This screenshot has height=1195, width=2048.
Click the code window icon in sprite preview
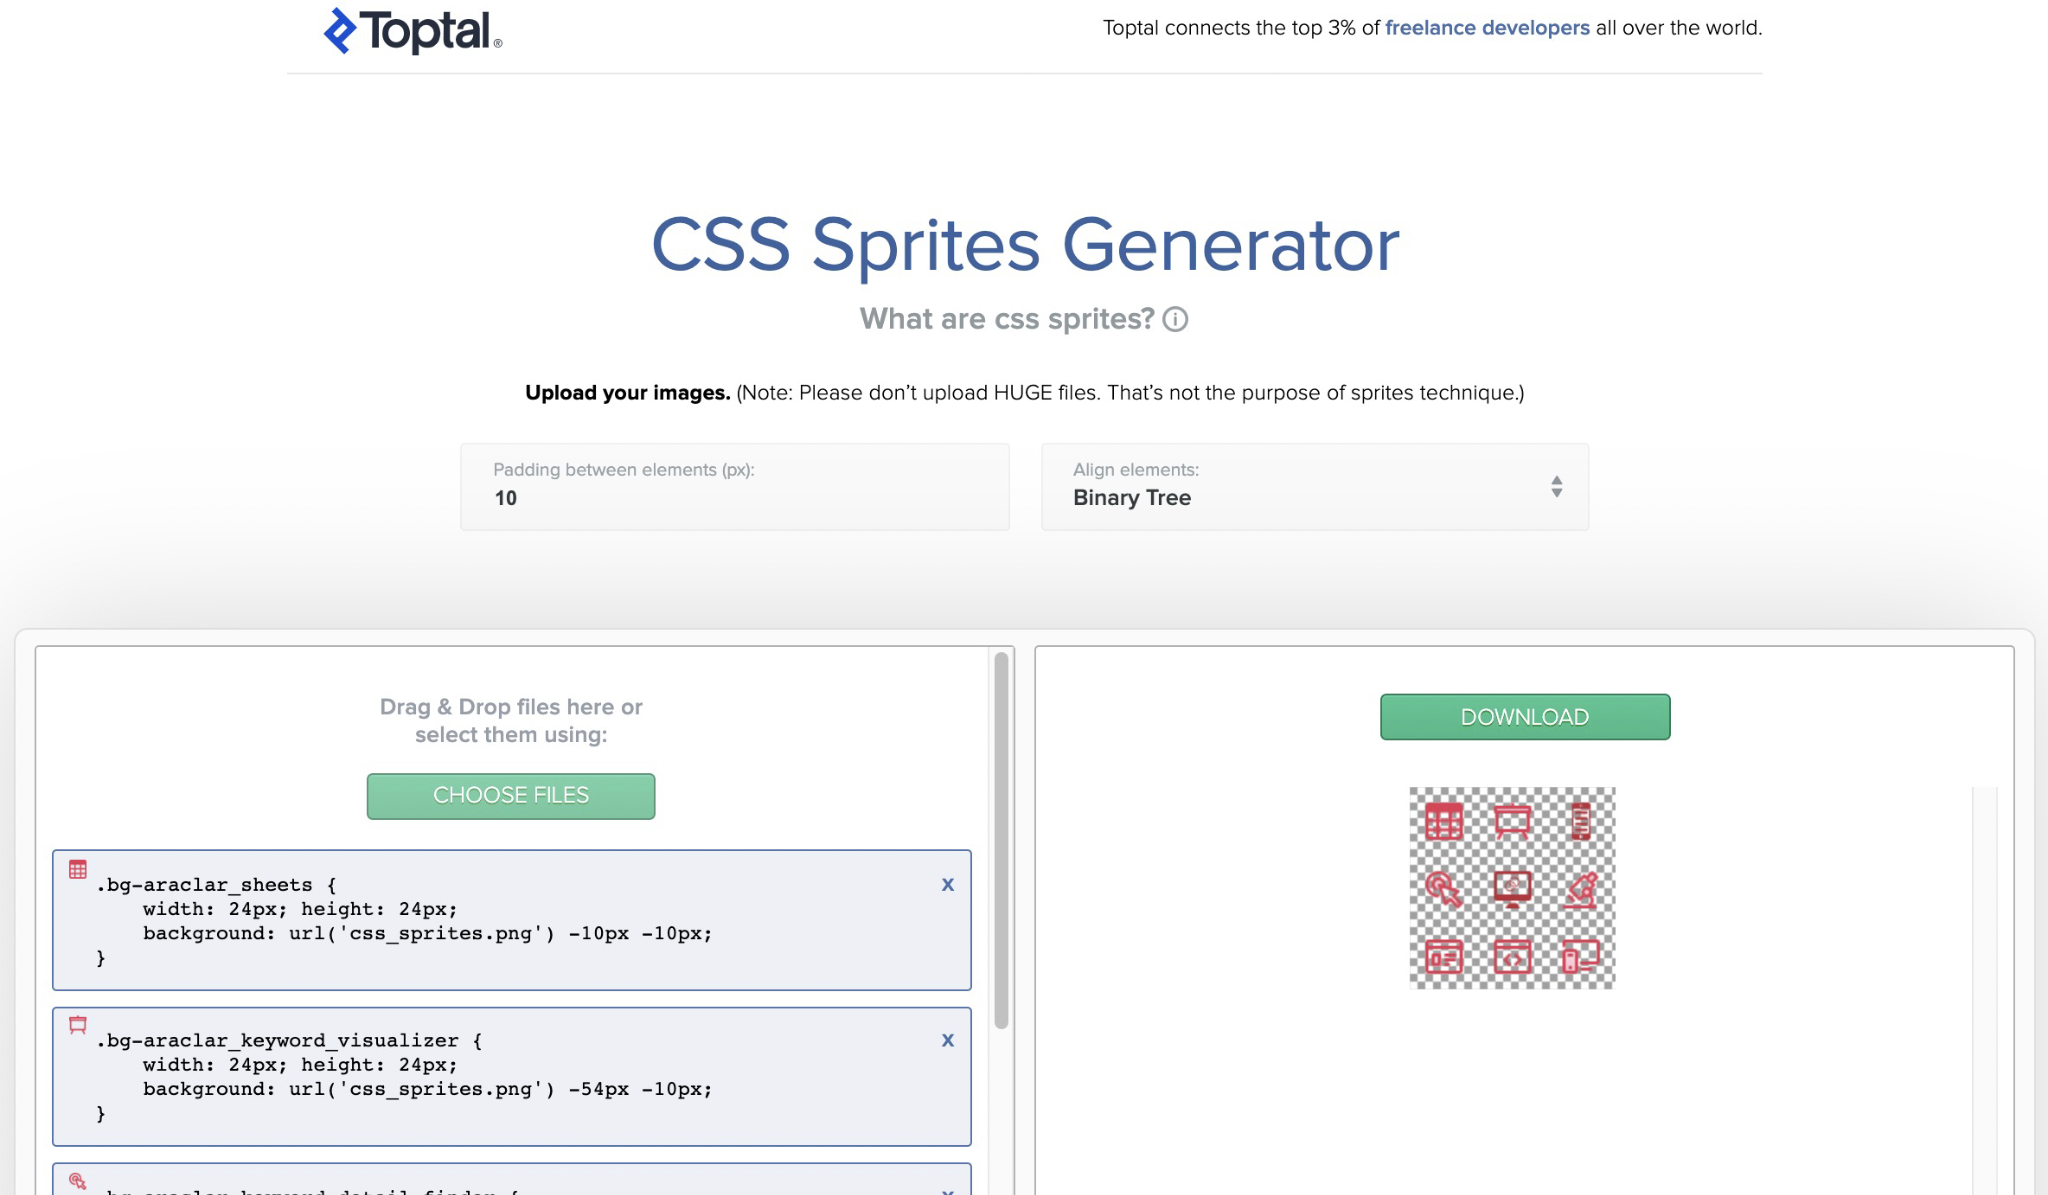click(1512, 957)
